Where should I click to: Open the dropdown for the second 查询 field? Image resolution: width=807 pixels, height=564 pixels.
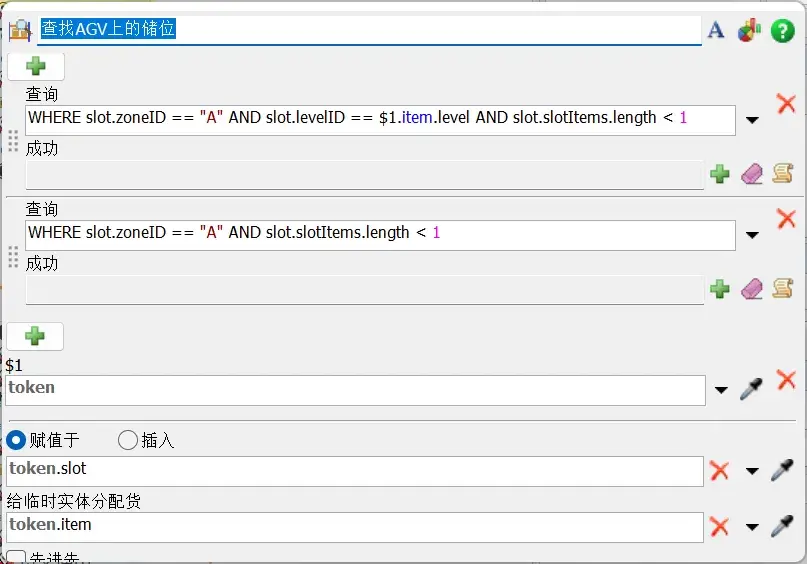tap(752, 236)
